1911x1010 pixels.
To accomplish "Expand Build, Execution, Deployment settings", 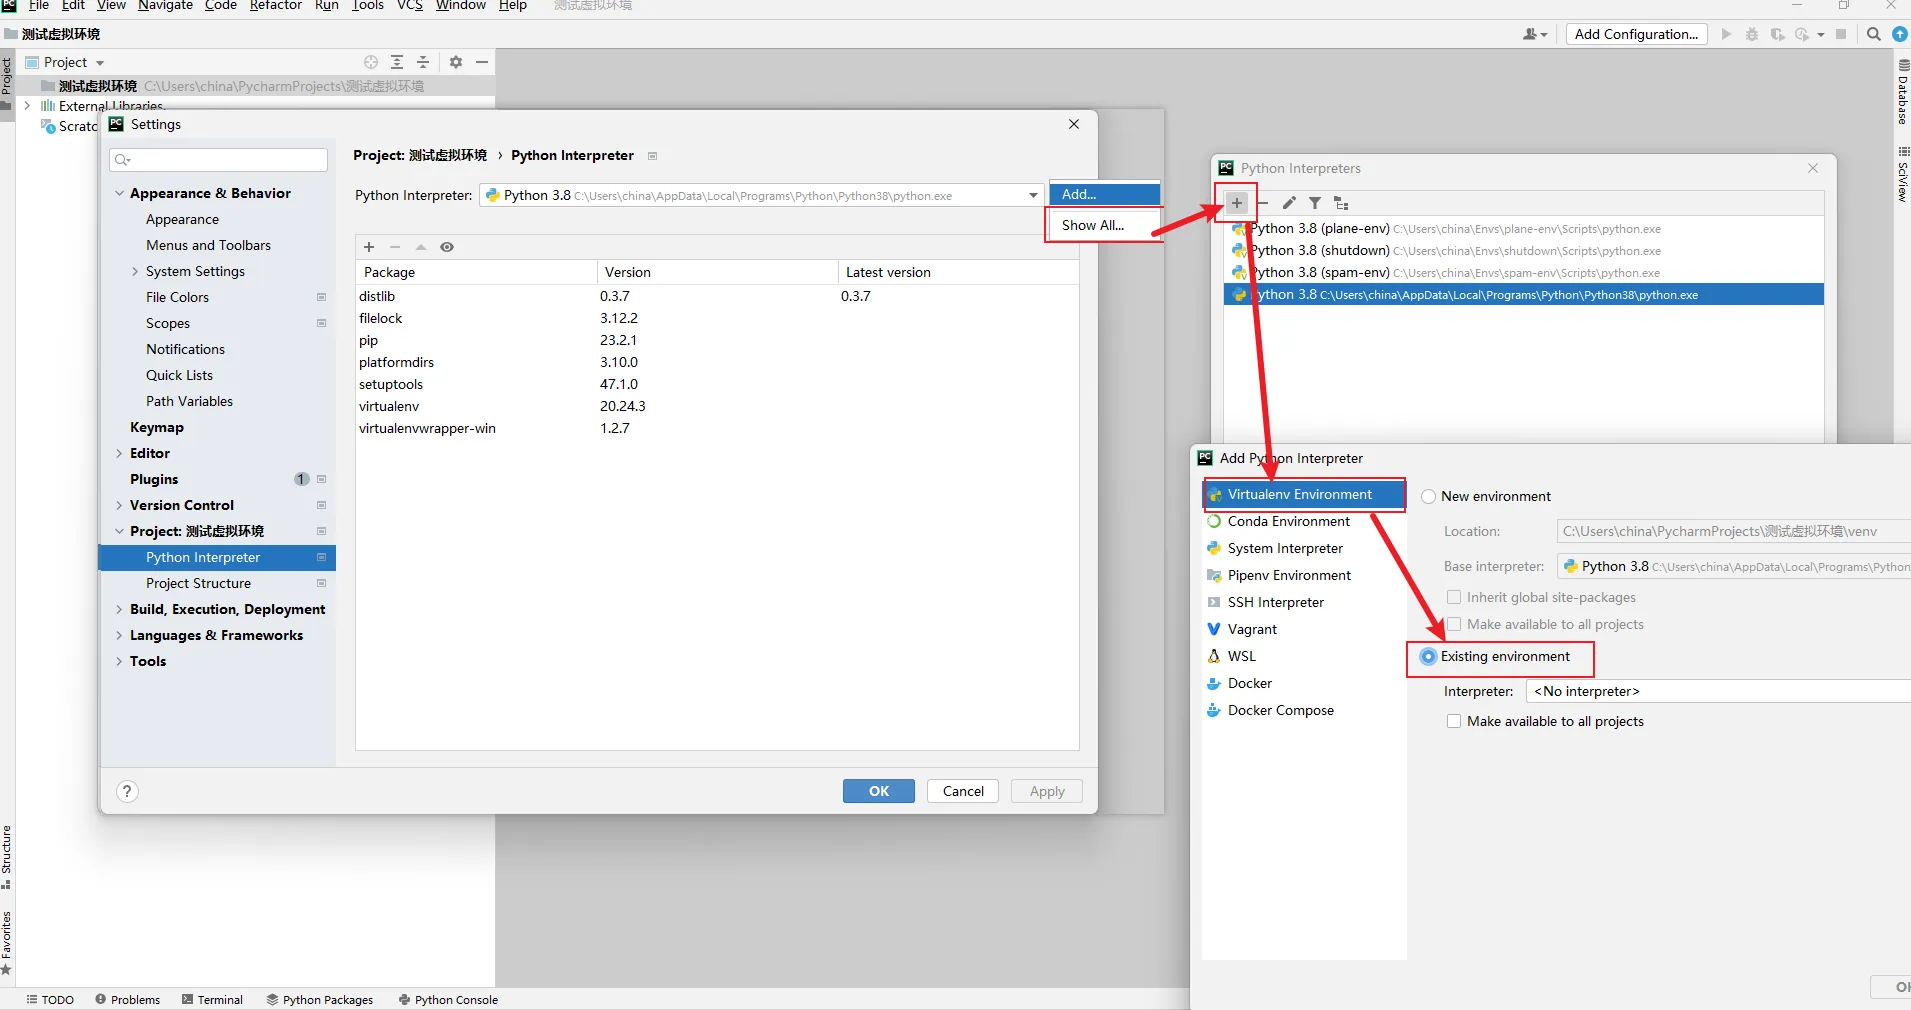I will [x=120, y=609].
